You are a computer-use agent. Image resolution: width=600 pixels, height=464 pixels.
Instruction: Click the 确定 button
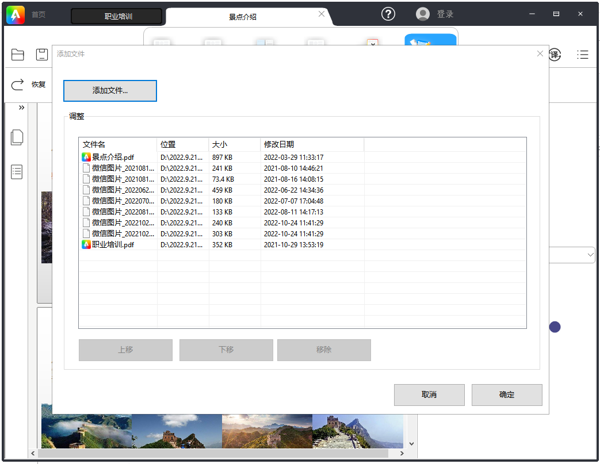coord(507,395)
